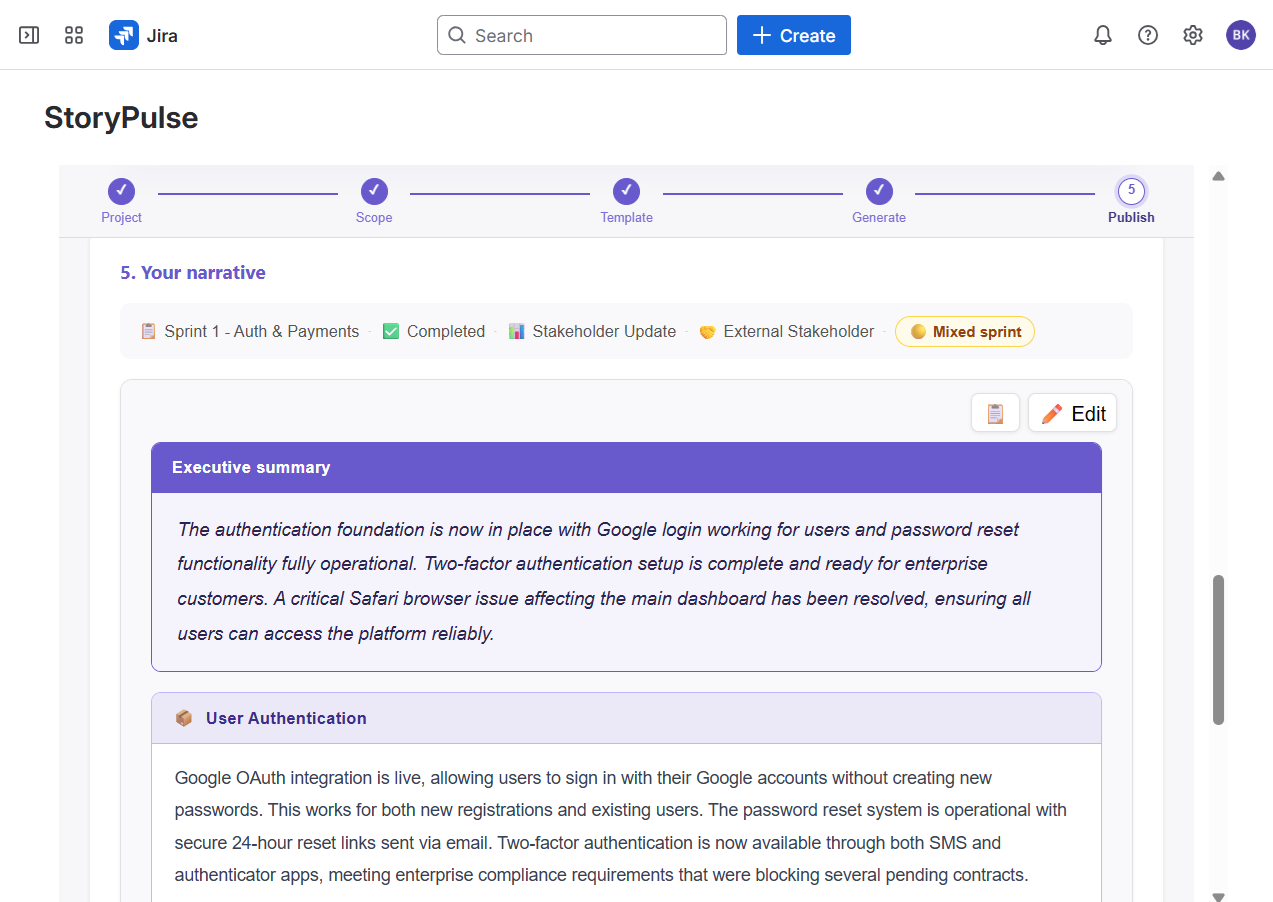Click the executive summary italic paragraph
The height and width of the screenshot is (902, 1273).
coord(604,581)
